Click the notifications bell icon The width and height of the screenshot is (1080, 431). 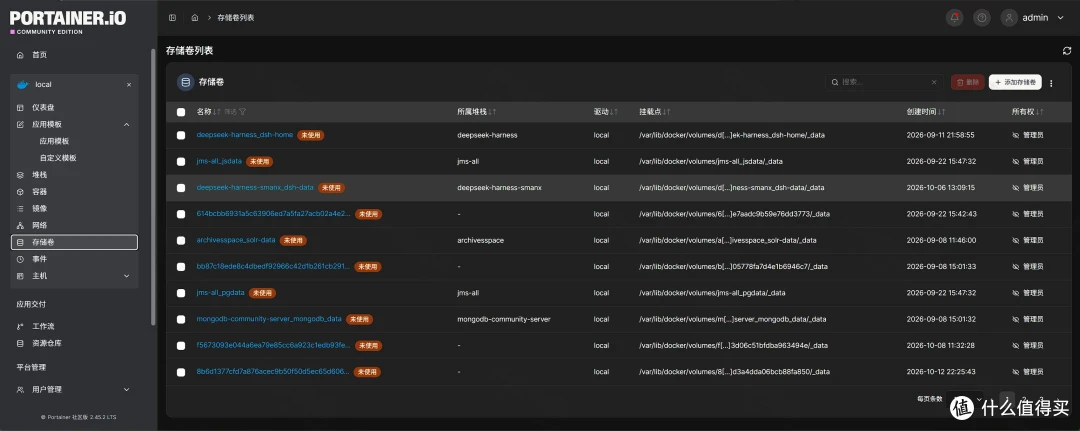point(954,18)
